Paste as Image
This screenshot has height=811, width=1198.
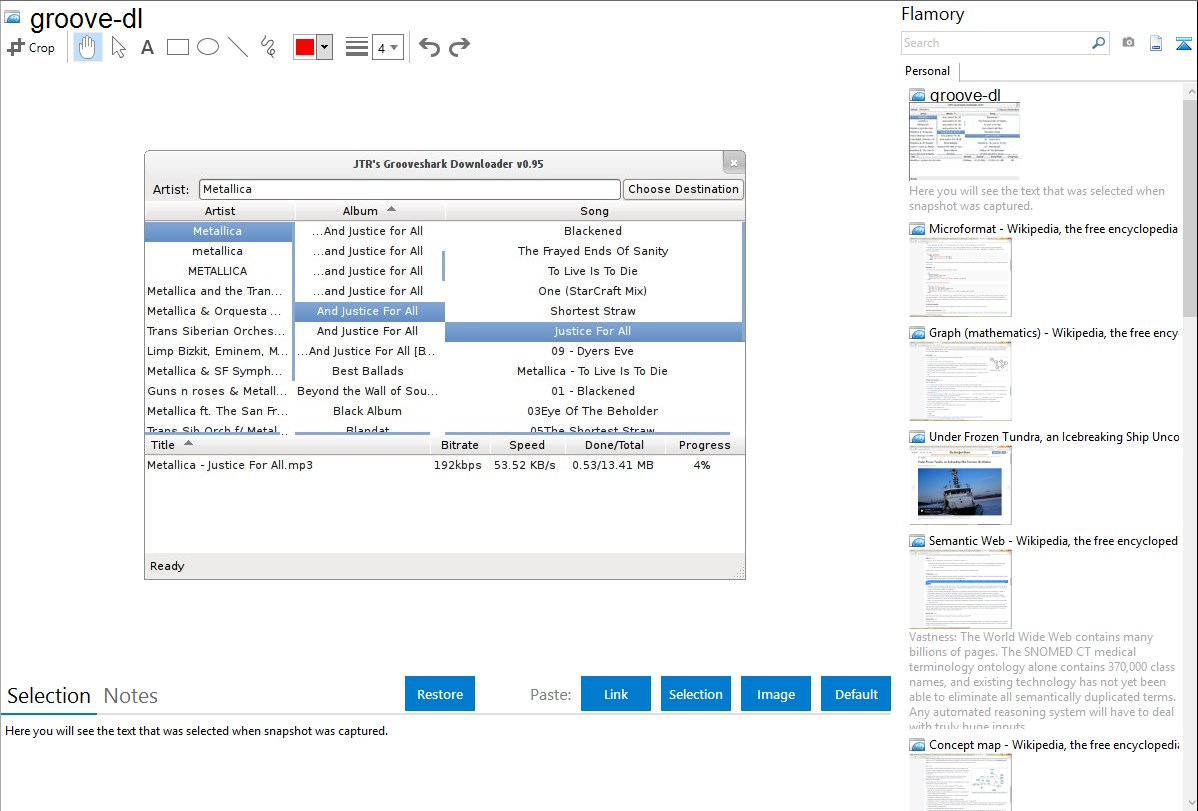point(776,694)
